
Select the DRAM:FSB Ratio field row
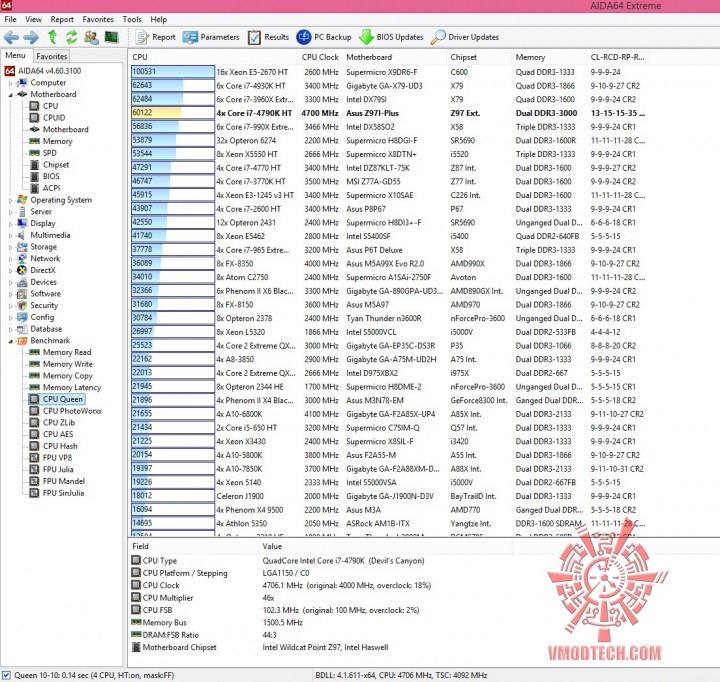click(x=321, y=635)
